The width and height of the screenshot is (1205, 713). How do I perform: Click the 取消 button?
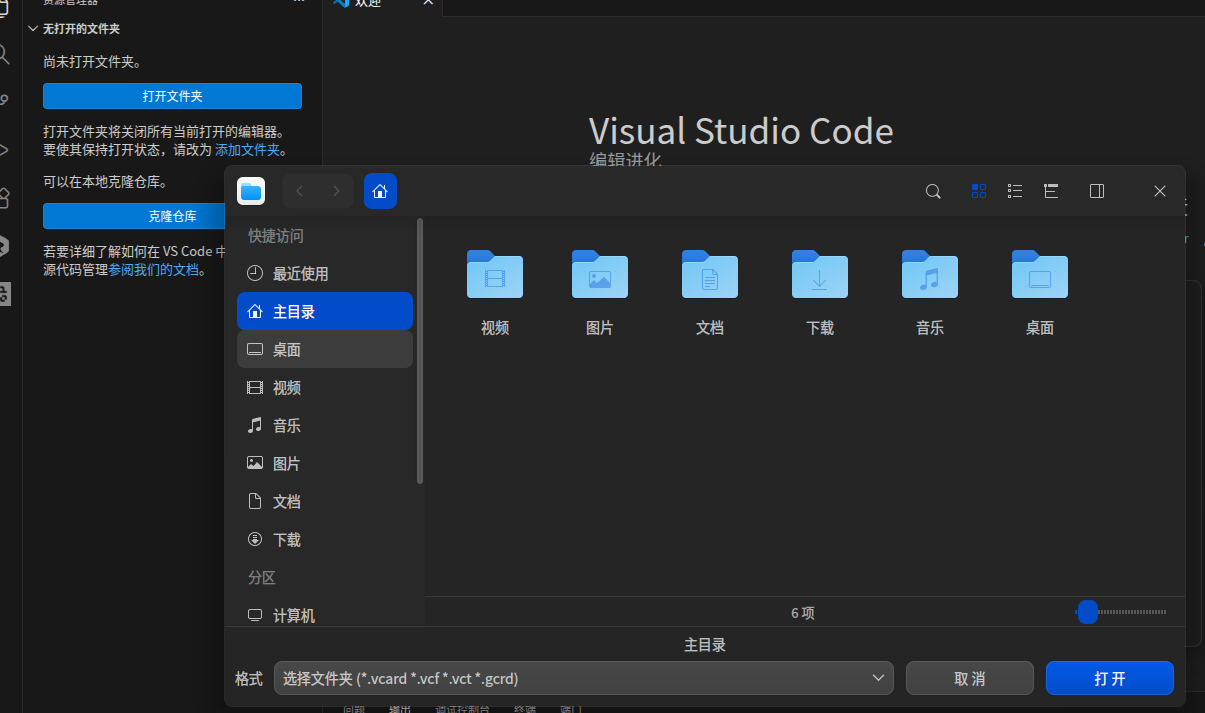point(970,678)
